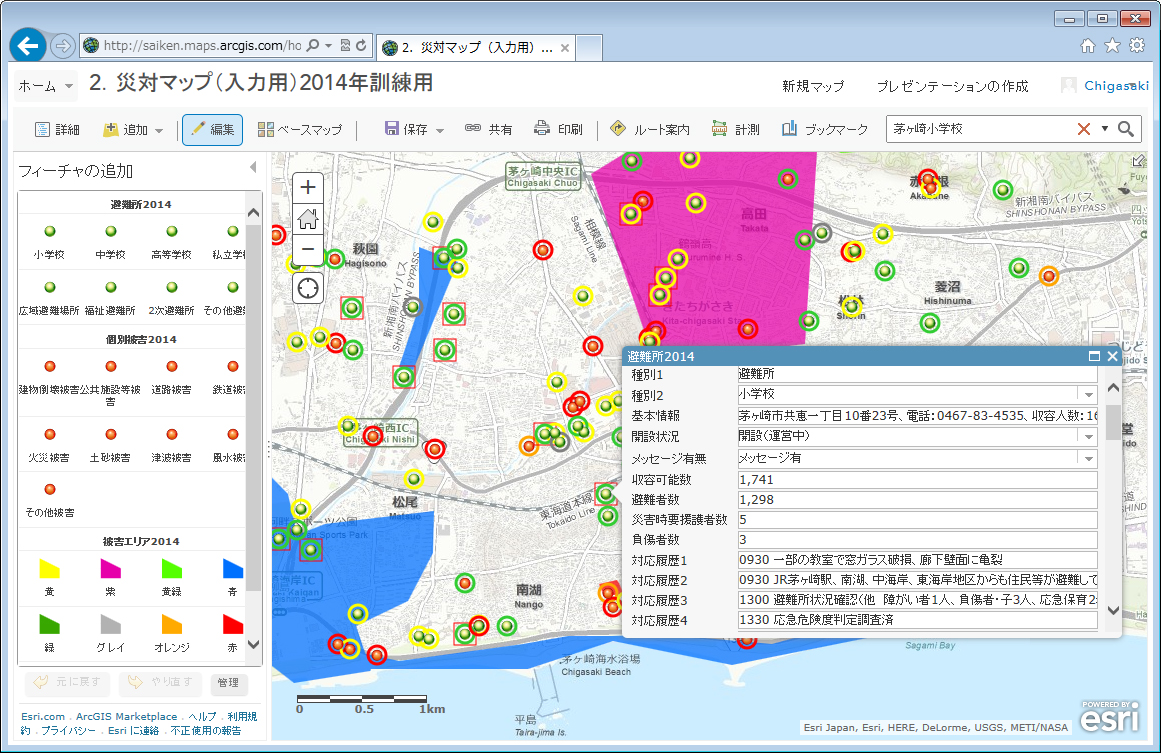The image size is (1161, 753).
Task: Select the 小学校 shelter feature template
Action: 49,240
